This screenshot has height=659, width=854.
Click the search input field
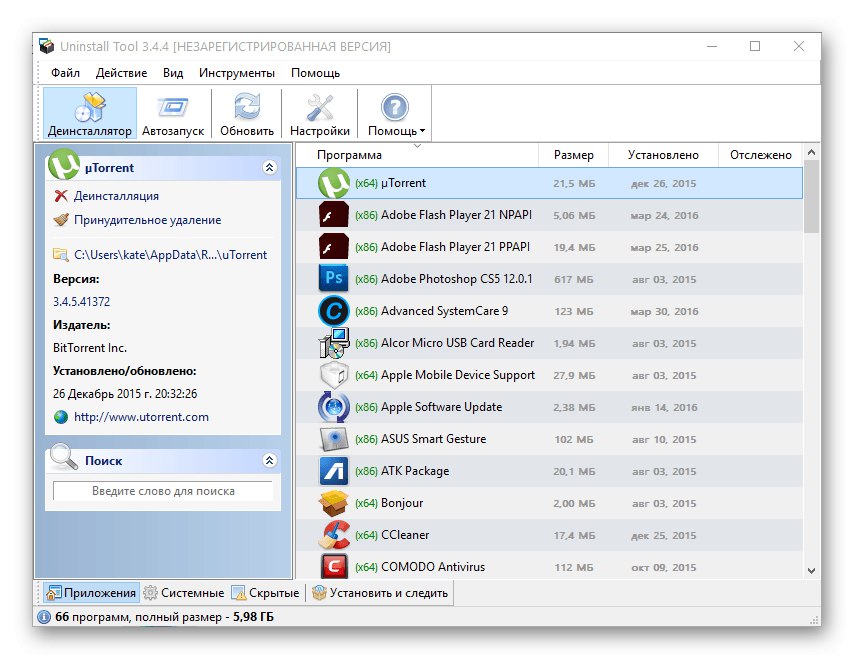pyautogui.click(x=162, y=490)
